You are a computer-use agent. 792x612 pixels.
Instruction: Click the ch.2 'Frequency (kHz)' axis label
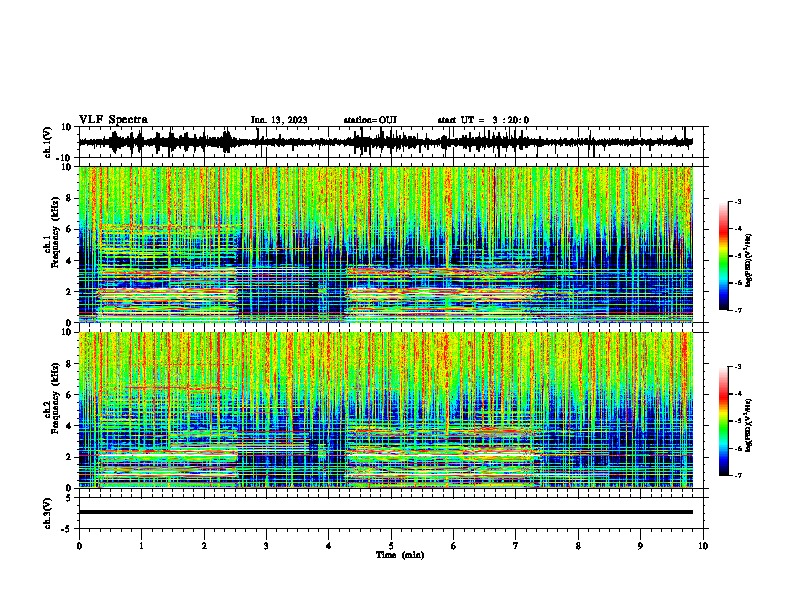pyautogui.click(x=55, y=398)
